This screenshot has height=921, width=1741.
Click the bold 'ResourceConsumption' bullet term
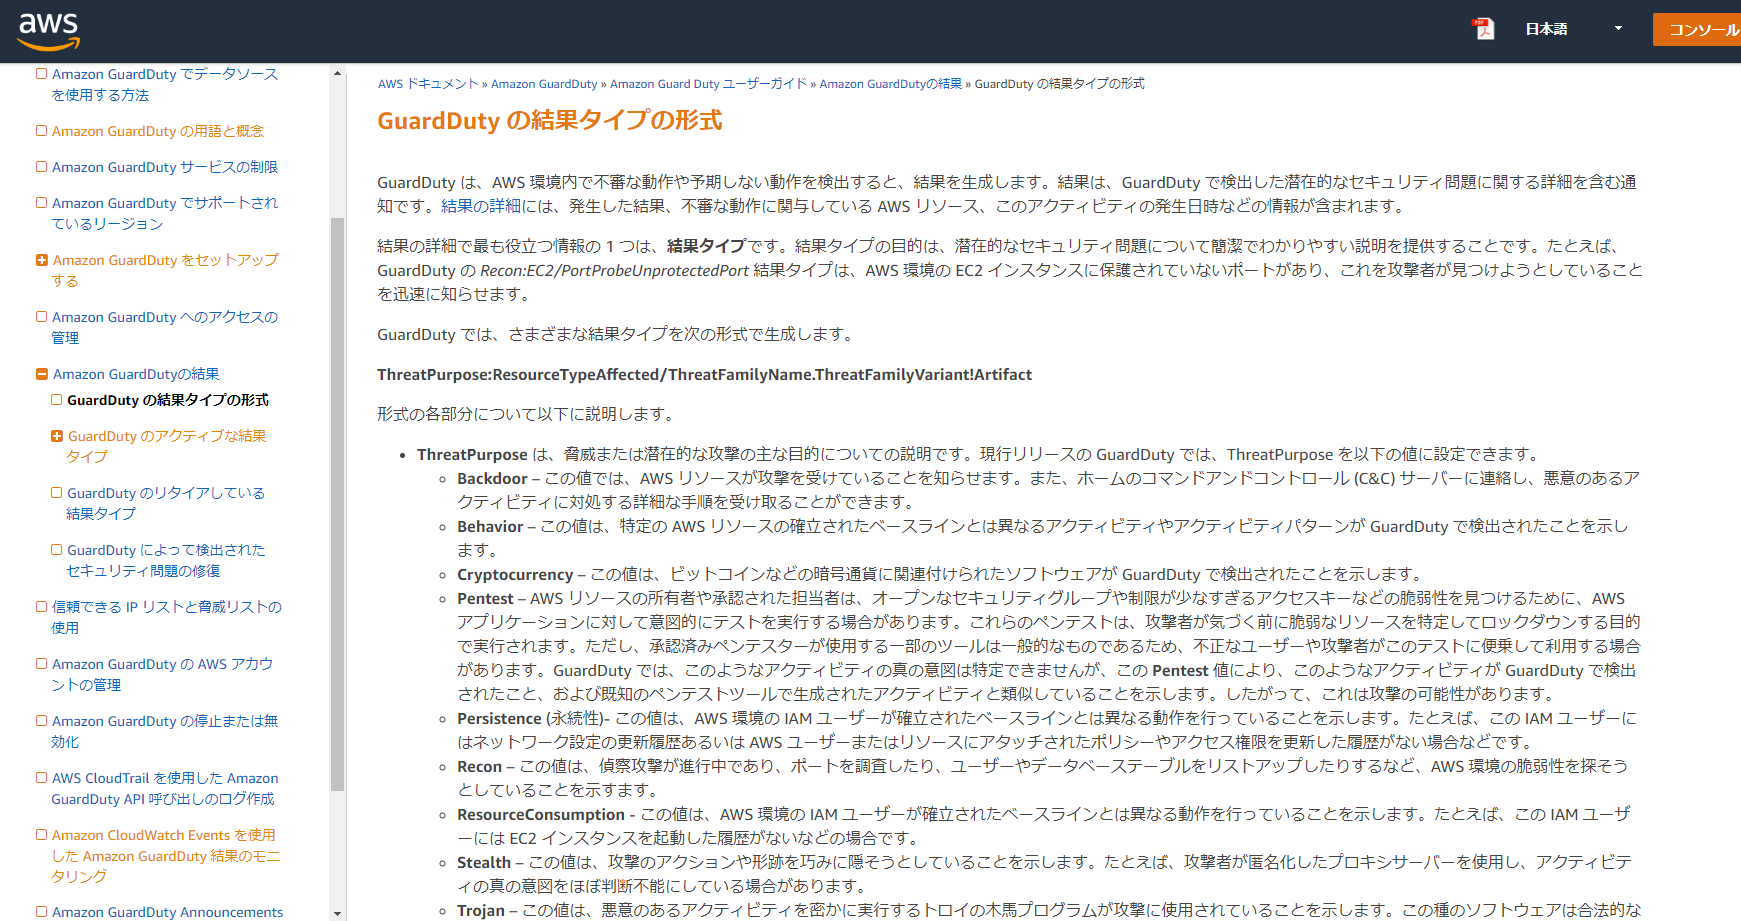[541, 815]
